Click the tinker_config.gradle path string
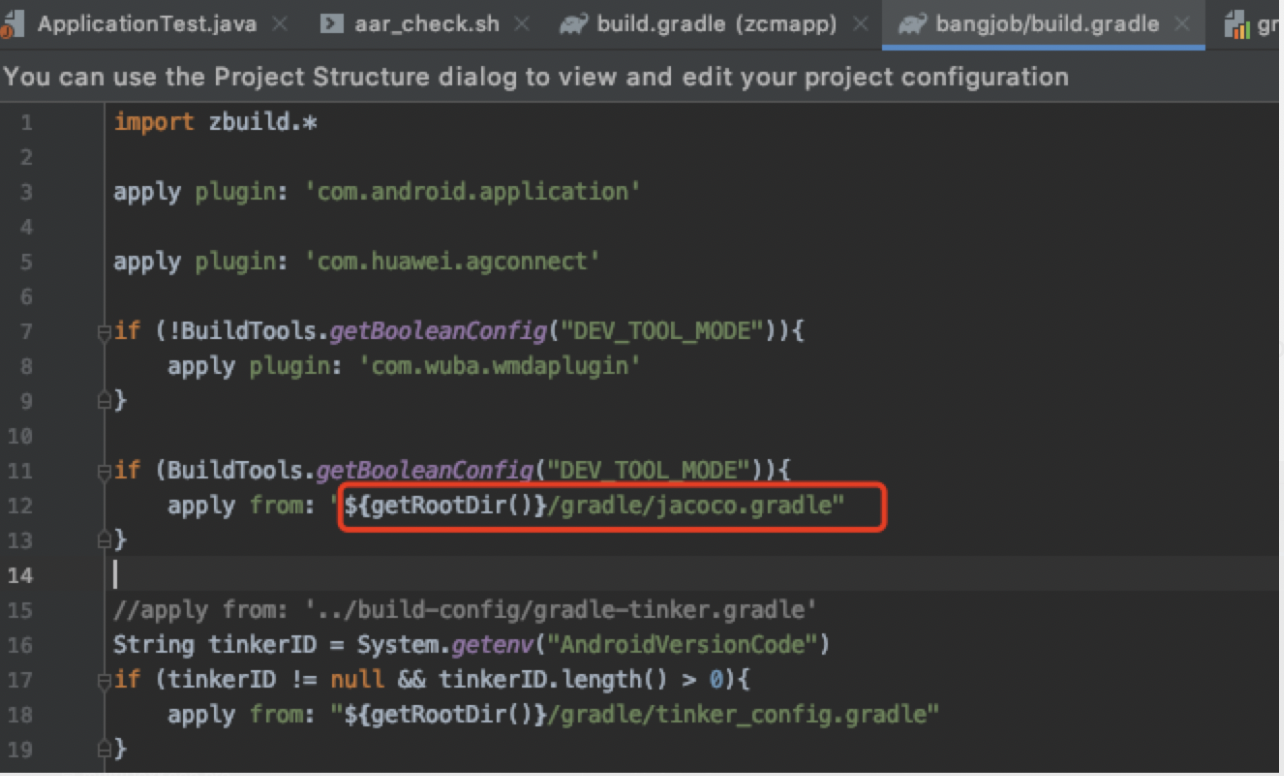This screenshot has width=1284, height=776. click(x=635, y=715)
